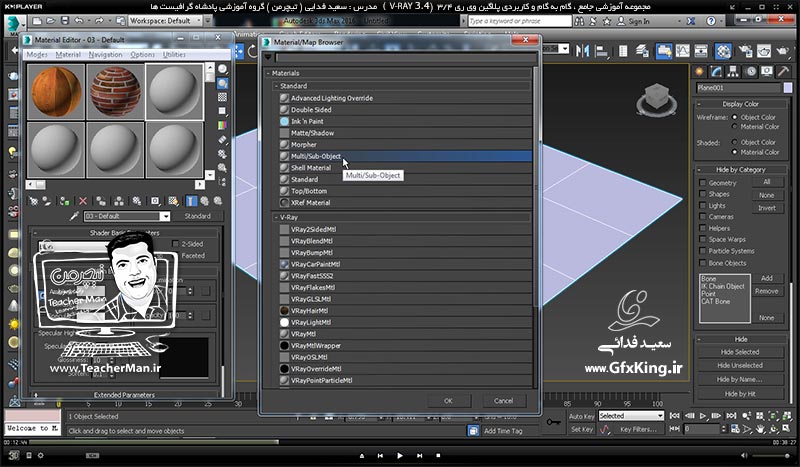Select shaded Object Color radio
Image resolution: width=800 pixels, height=467 pixels.
click(x=735, y=142)
